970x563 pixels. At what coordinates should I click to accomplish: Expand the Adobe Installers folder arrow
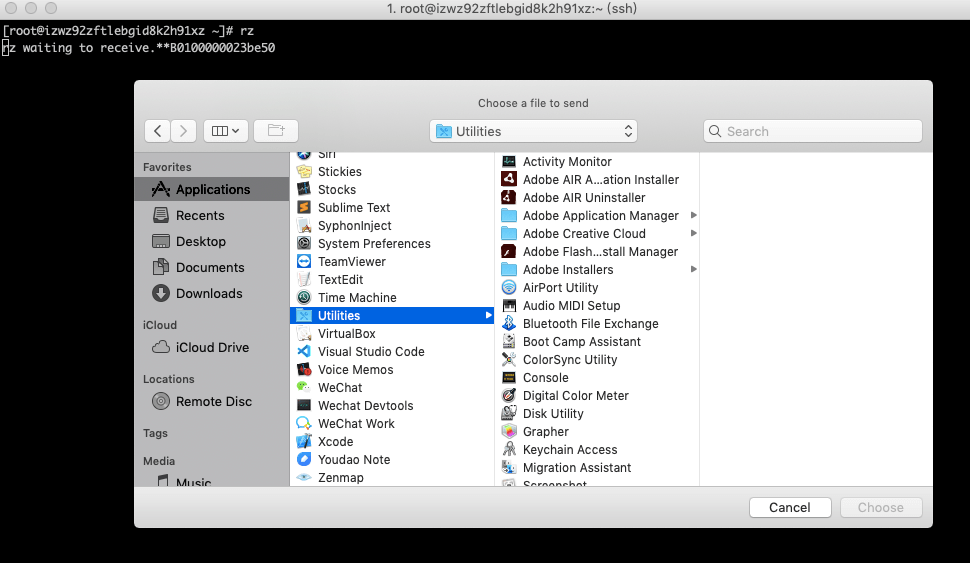click(693, 269)
